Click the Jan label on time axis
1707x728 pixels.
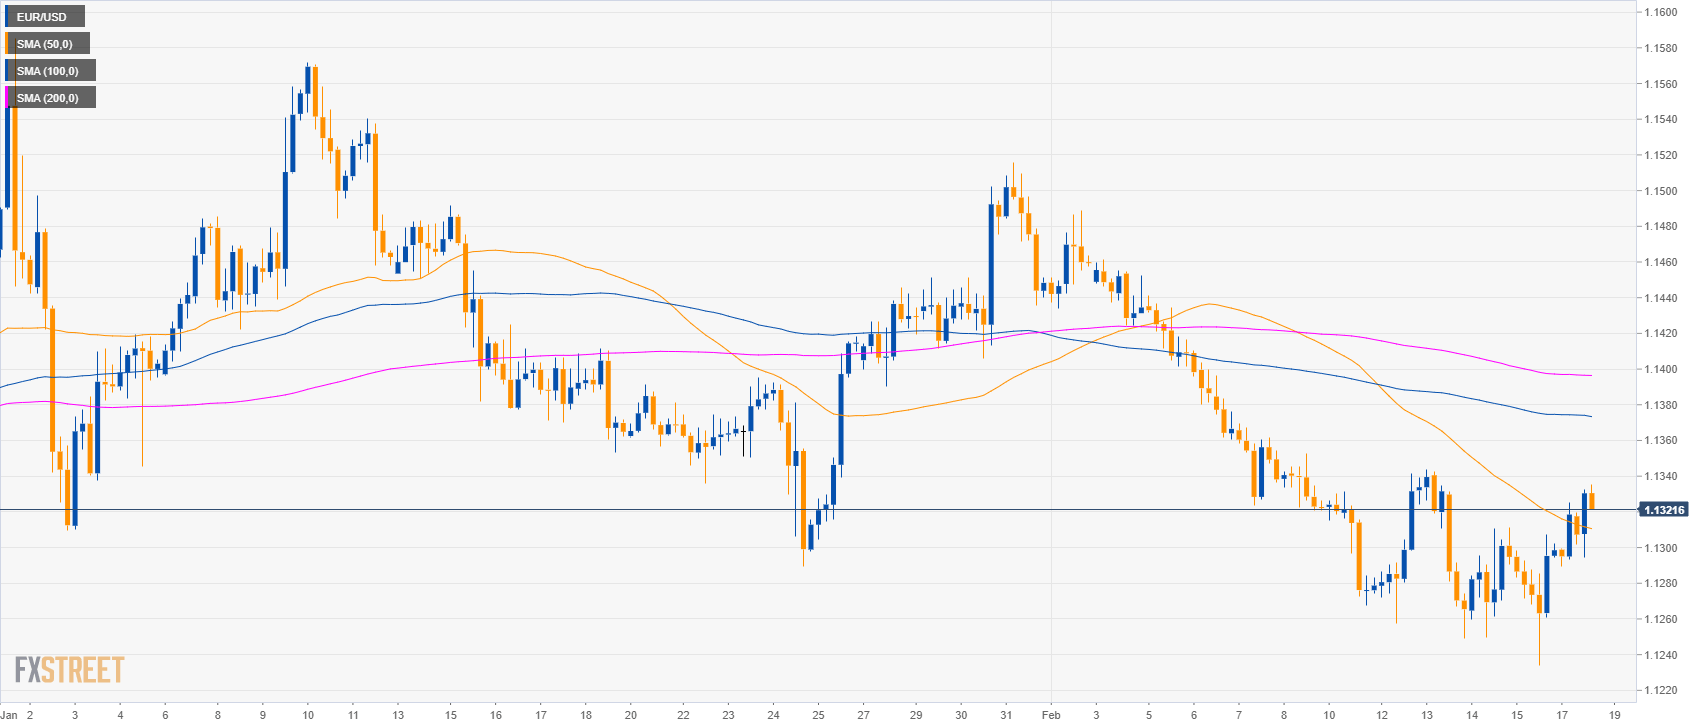coord(10,715)
